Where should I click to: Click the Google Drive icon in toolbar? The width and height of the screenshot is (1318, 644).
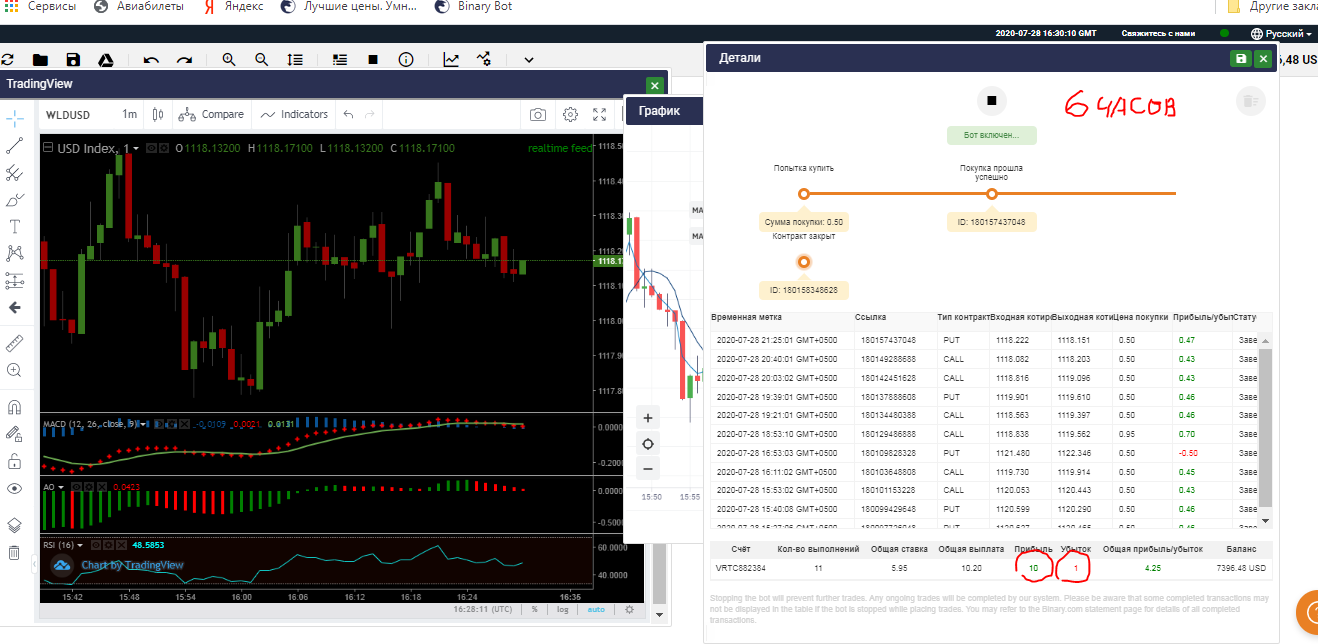pos(104,60)
